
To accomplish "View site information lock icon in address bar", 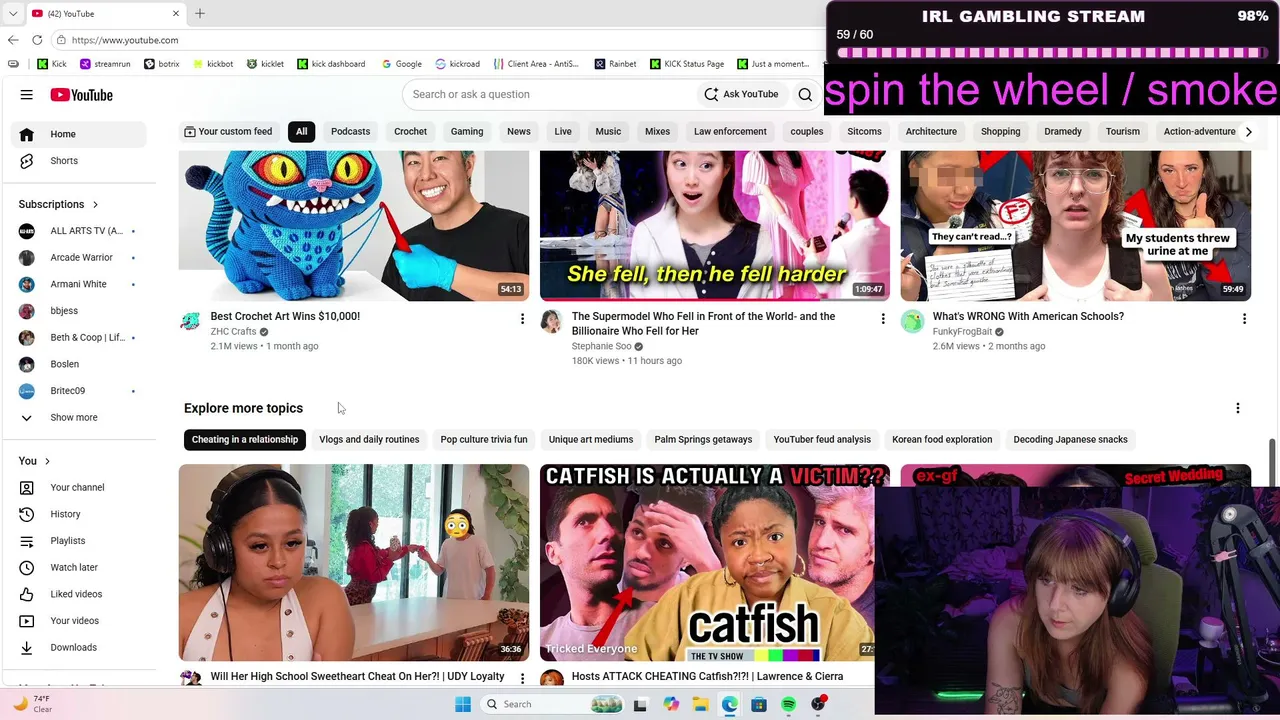I will (61, 40).
